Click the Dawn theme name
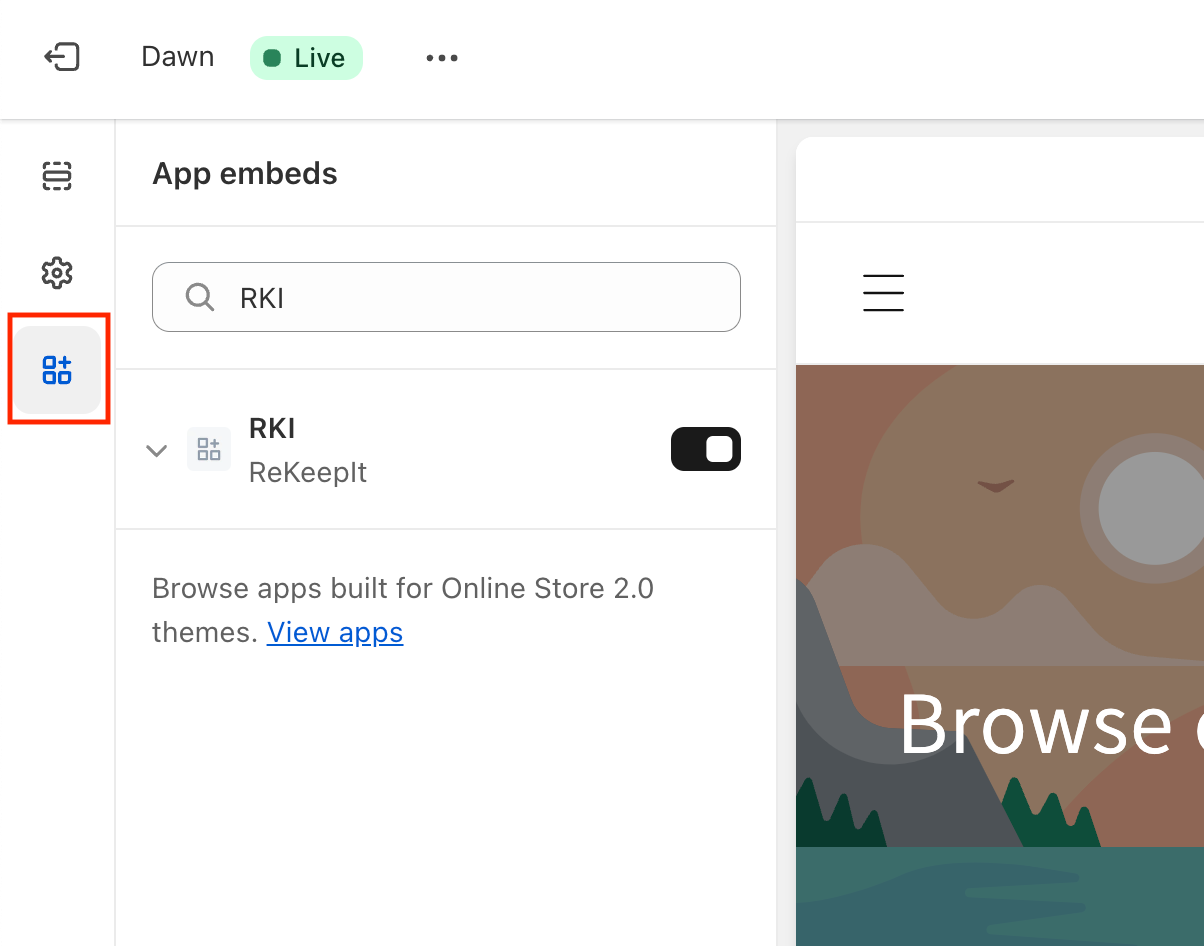Viewport: 1204px width, 946px height. coord(177,57)
